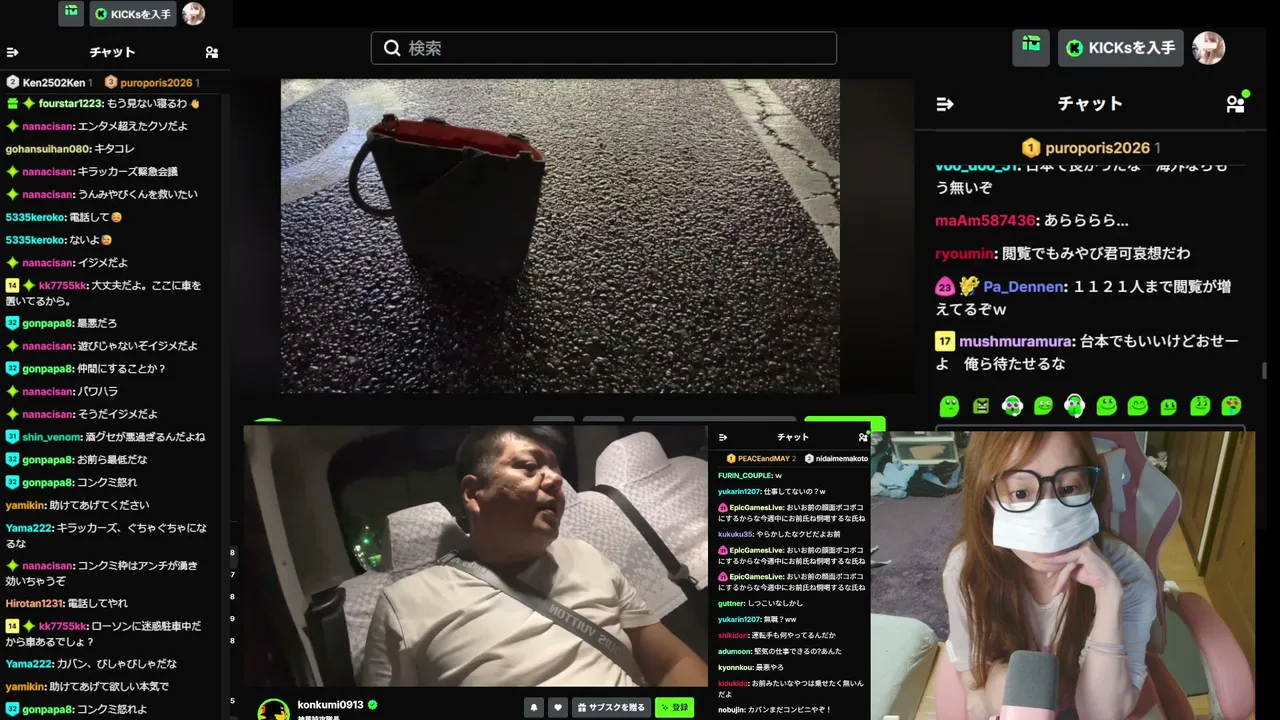Collapse the right chat panel with arrow icon
The width and height of the screenshot is (1280, 720).
point(945,104)
